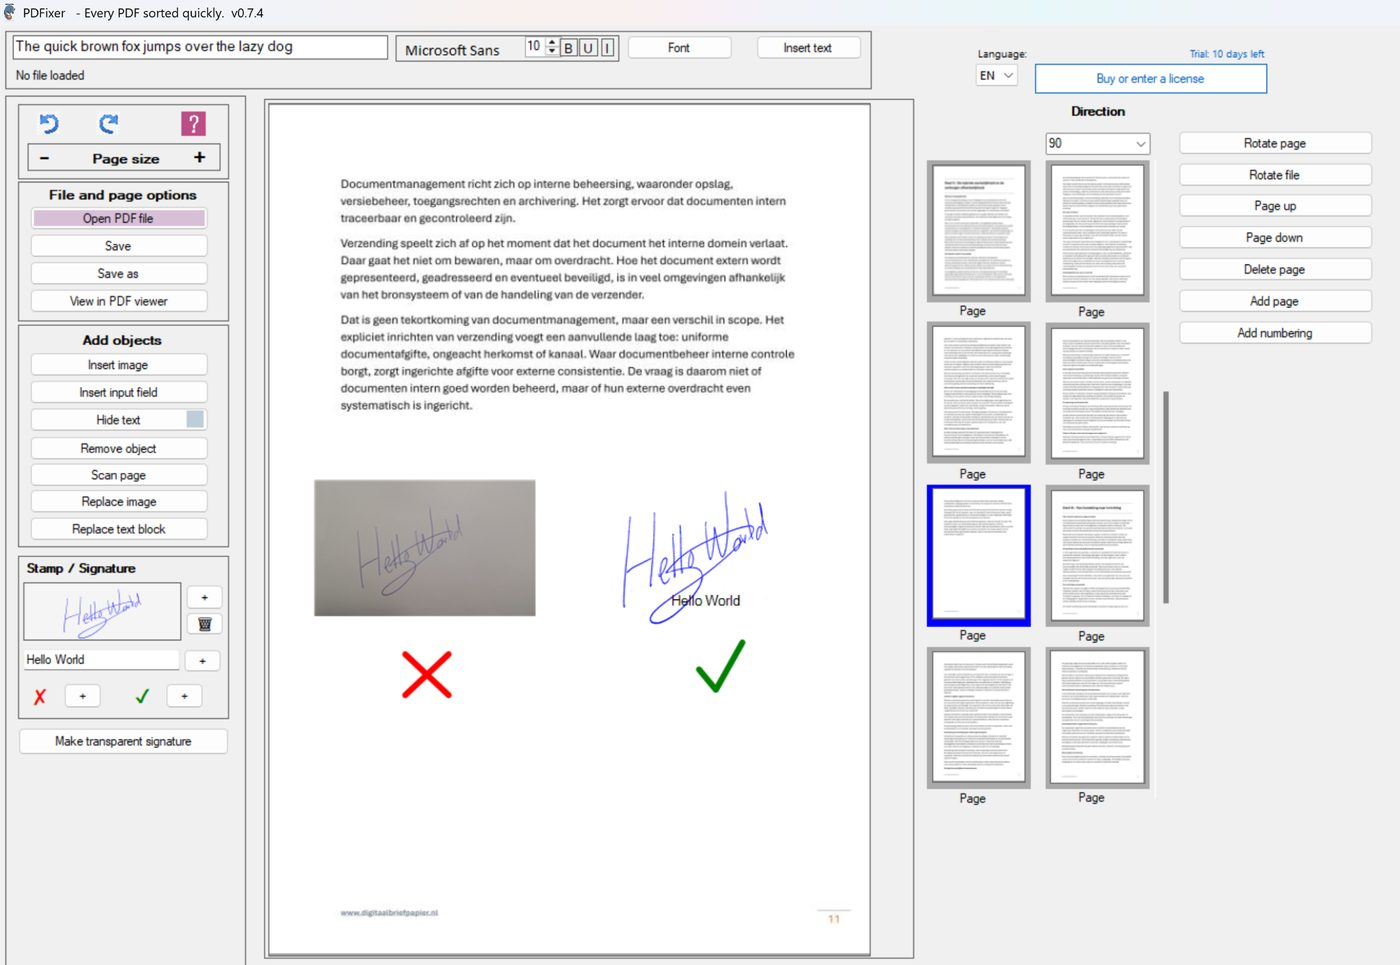
Task: Add the signature image stamp with plus
Action: (x=205, y=598)
